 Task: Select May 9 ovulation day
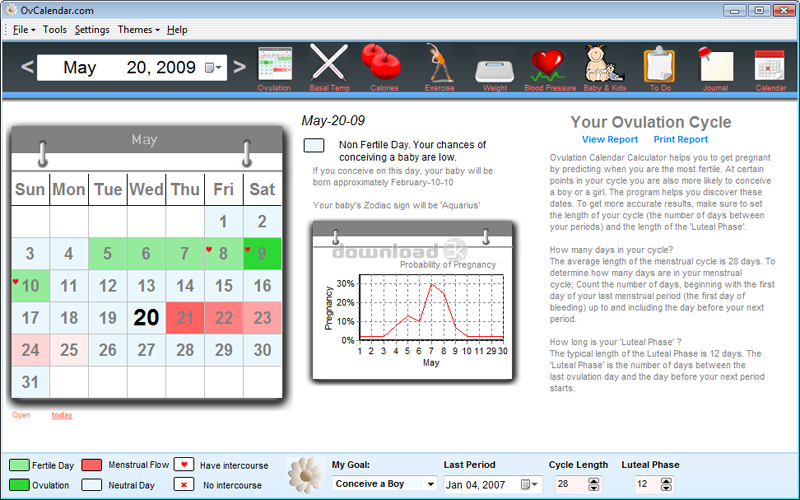[x=262, y=254]
